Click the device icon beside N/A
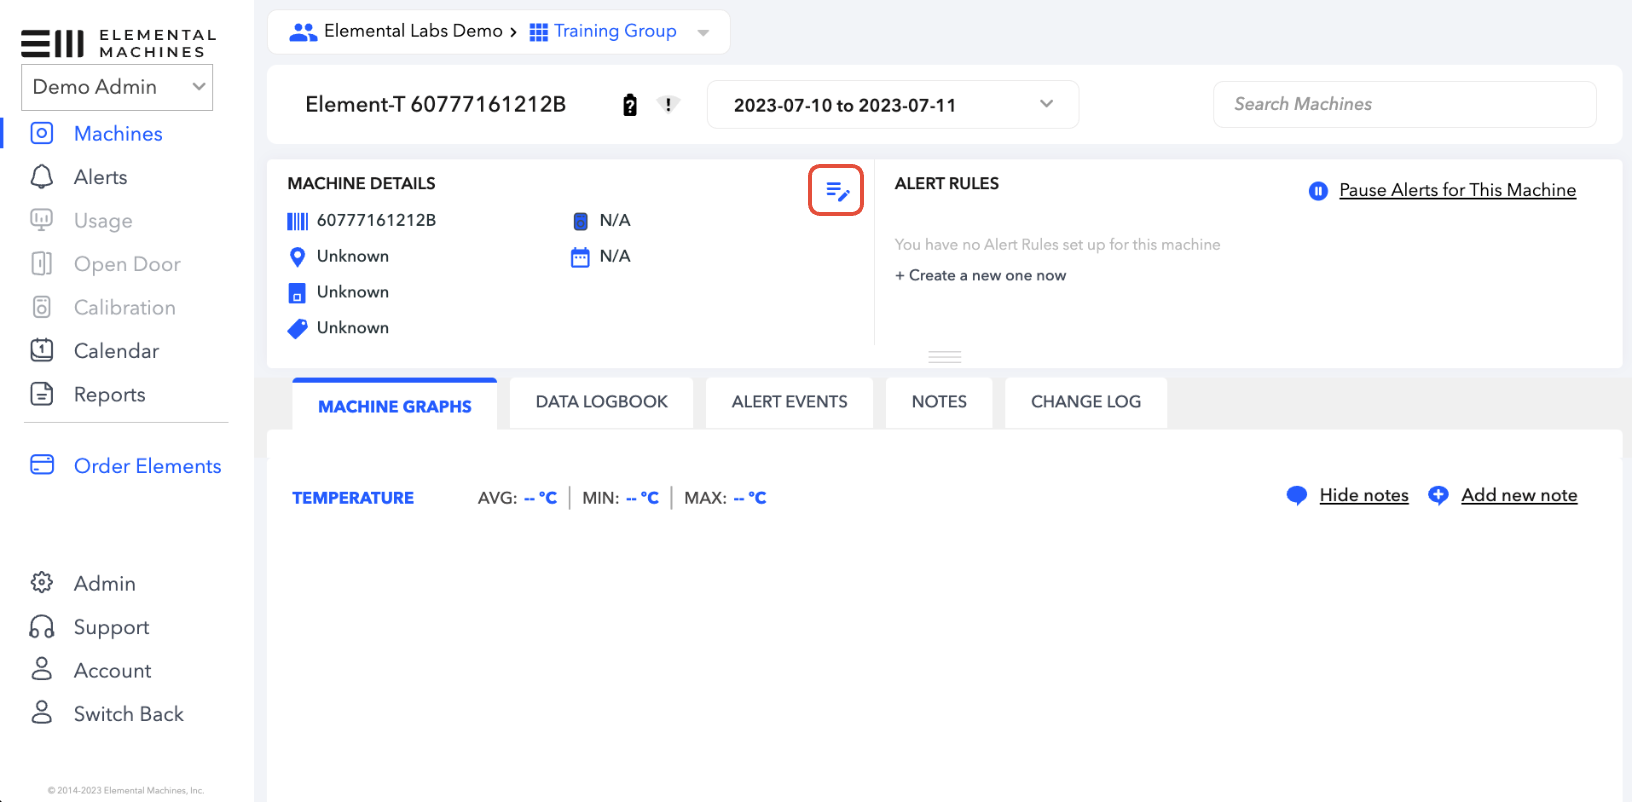Screen dimensions: 1632x802 580,221
